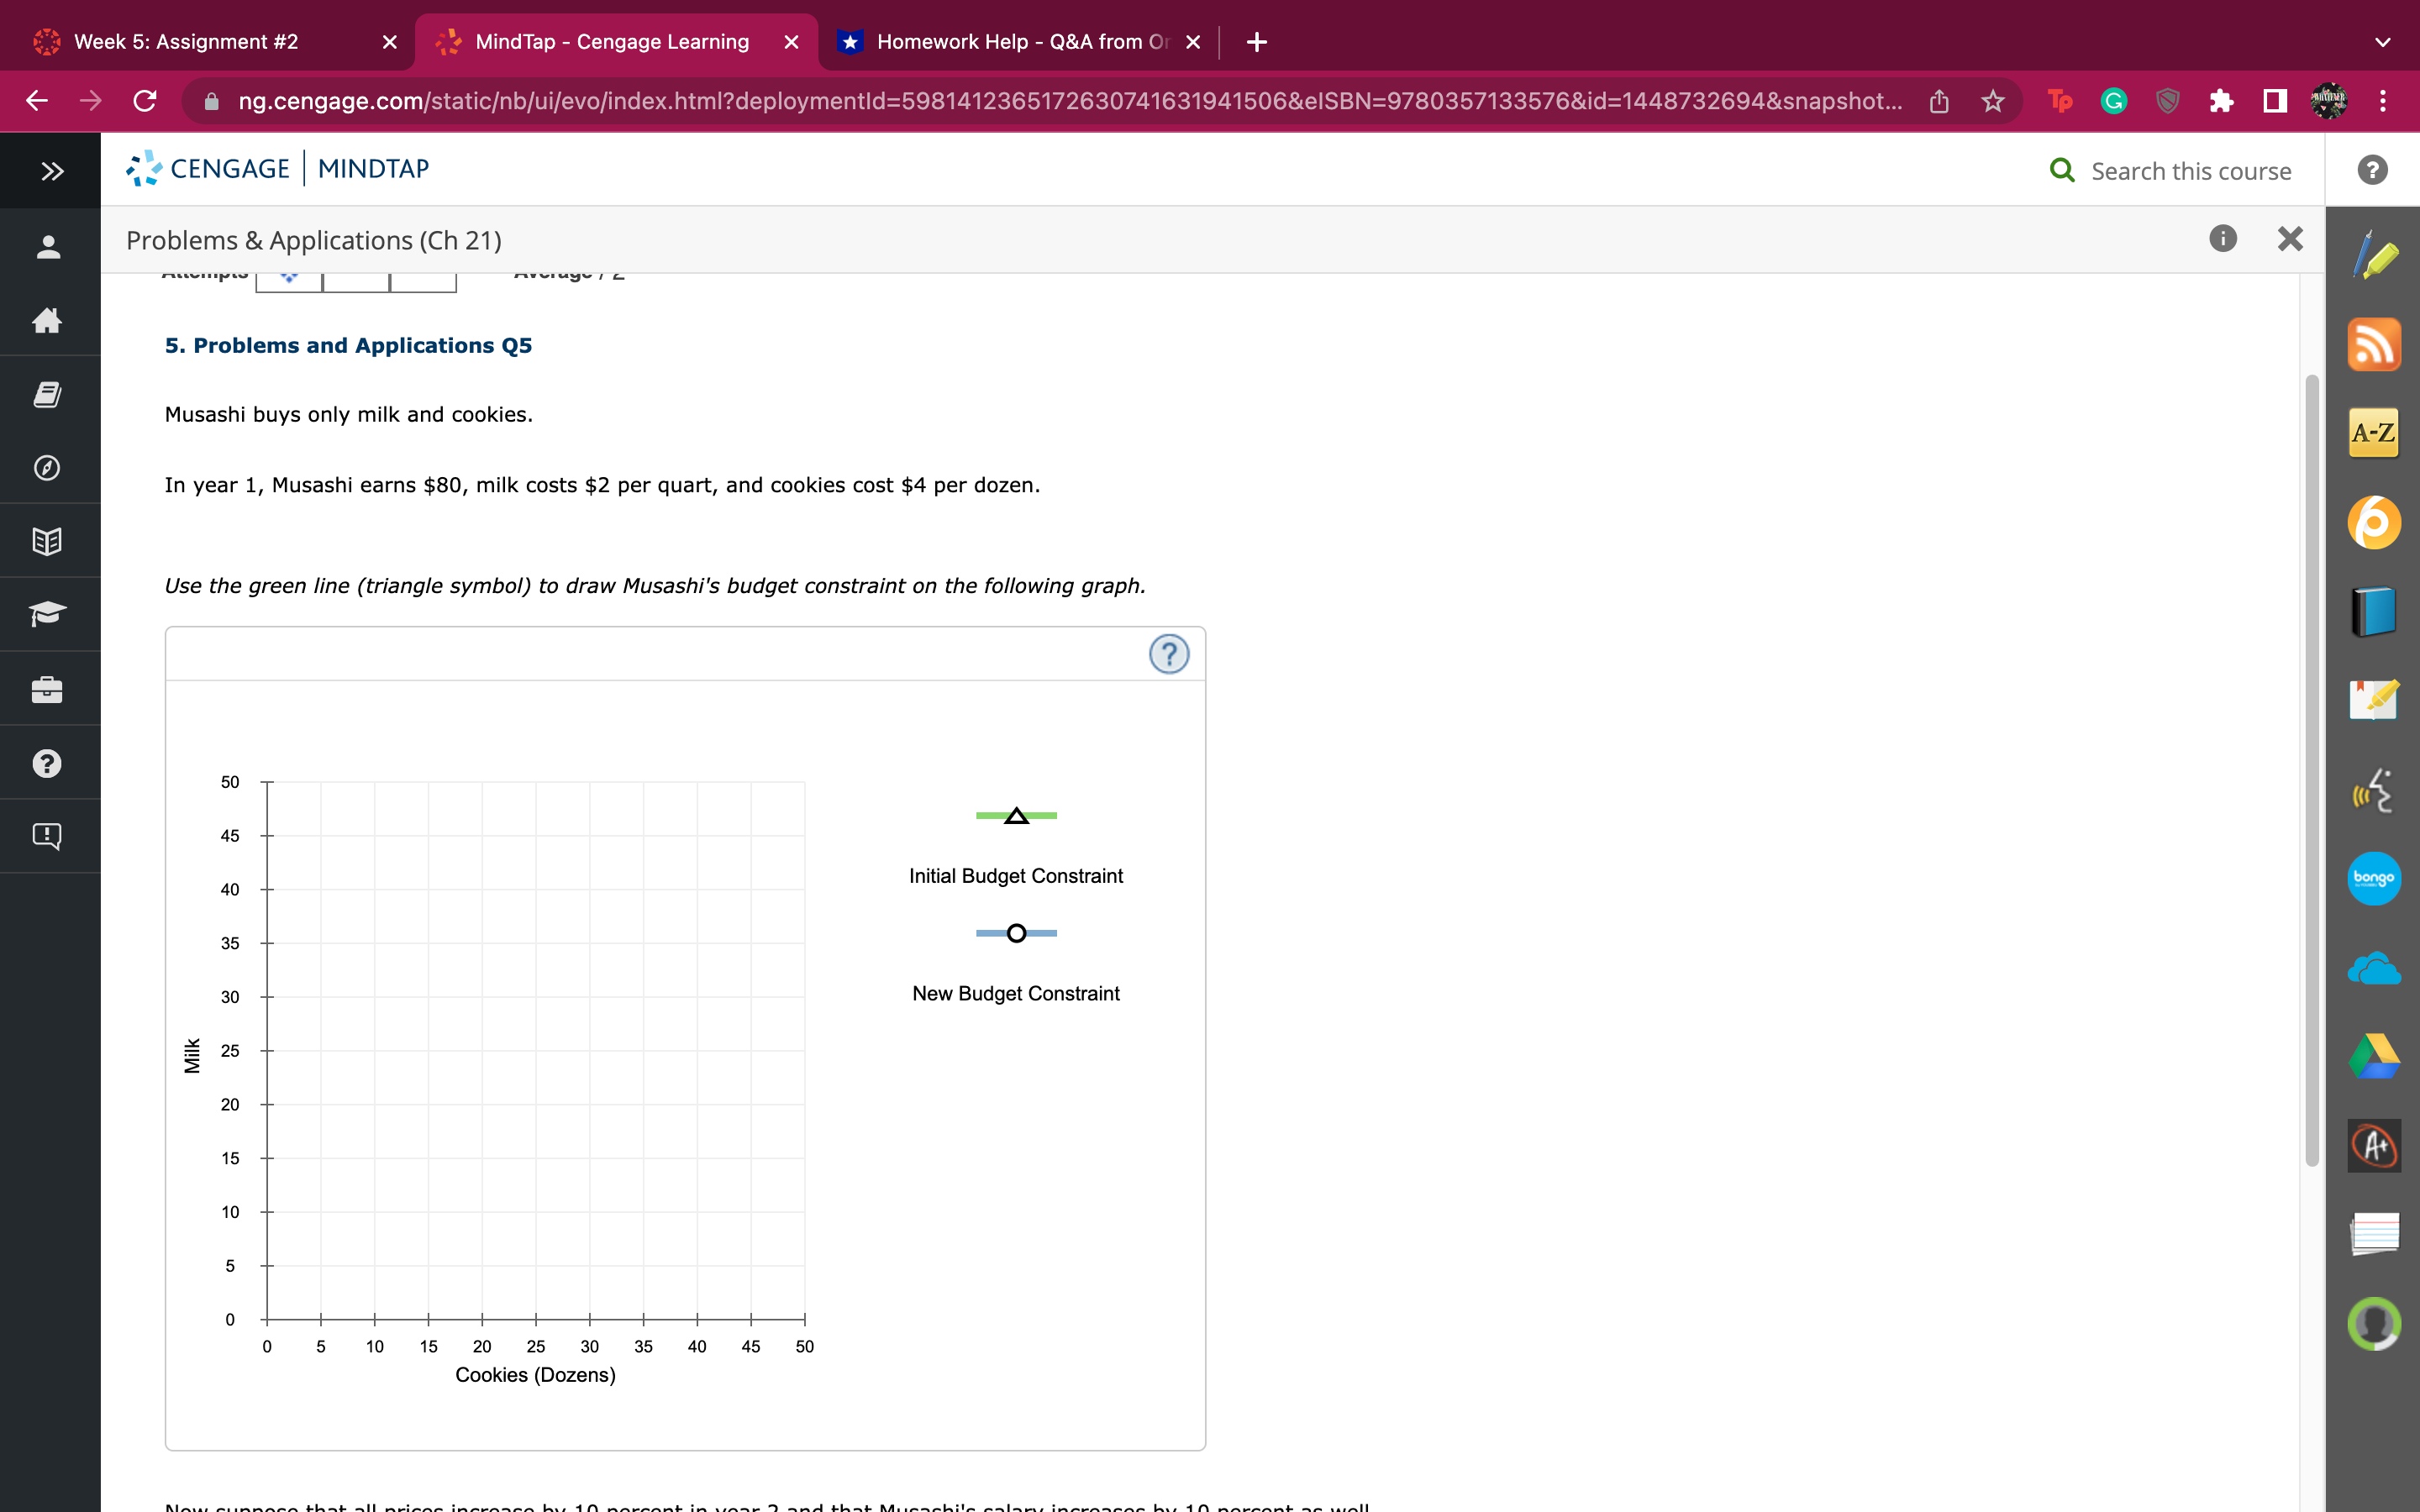The image size is (2420, 1512).
Task: Open the tab search chevron at top right
Action: (x=2383, y=42)
